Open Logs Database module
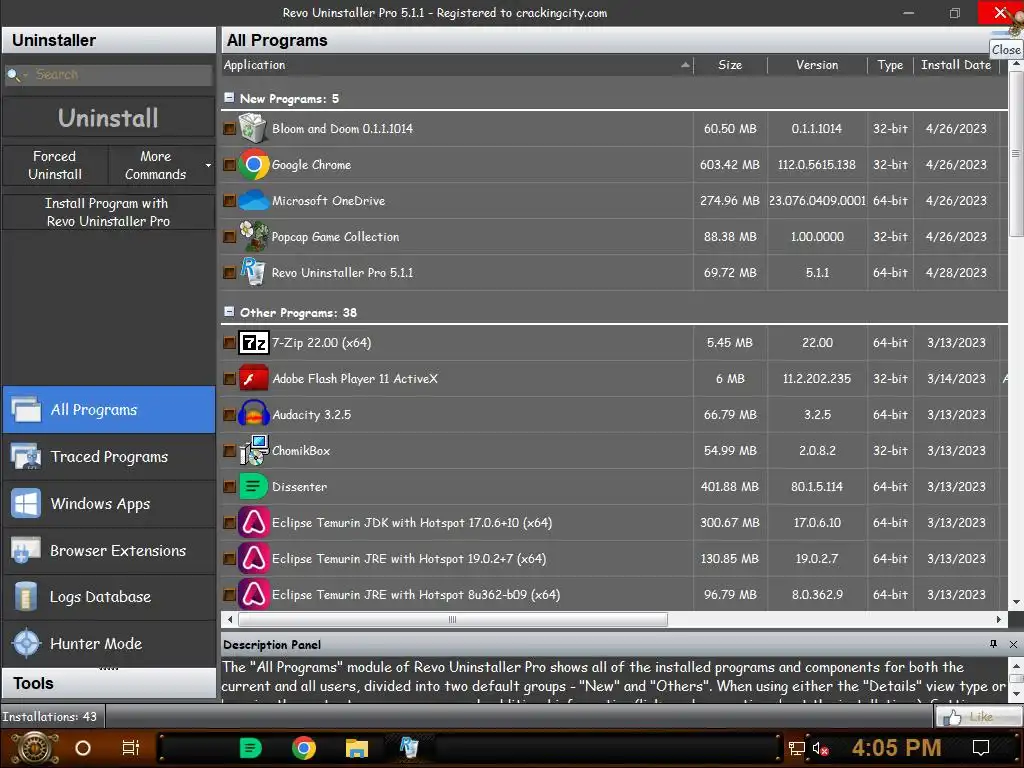This screenshot has height=768, width=1024. pyautogui.click(x=108, y=597)
